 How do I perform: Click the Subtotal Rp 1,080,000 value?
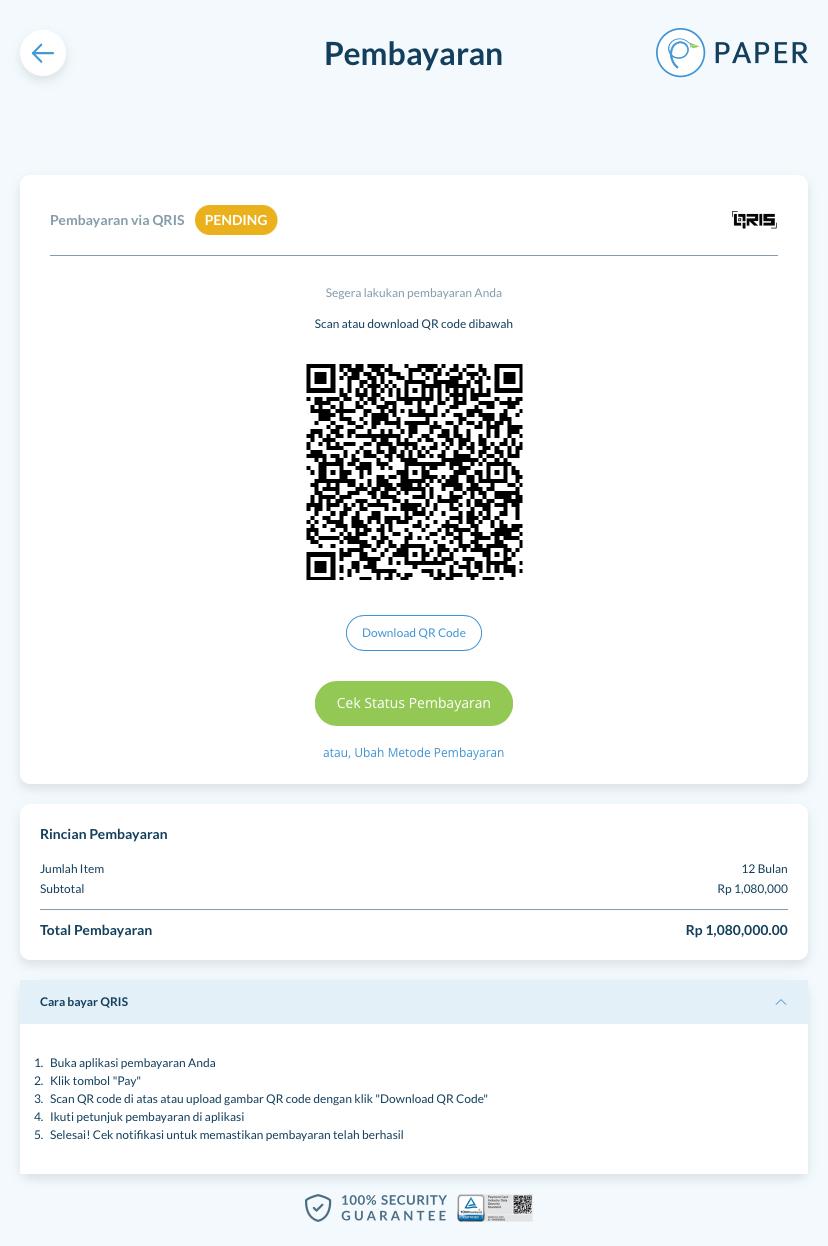(x=752, y=889)
